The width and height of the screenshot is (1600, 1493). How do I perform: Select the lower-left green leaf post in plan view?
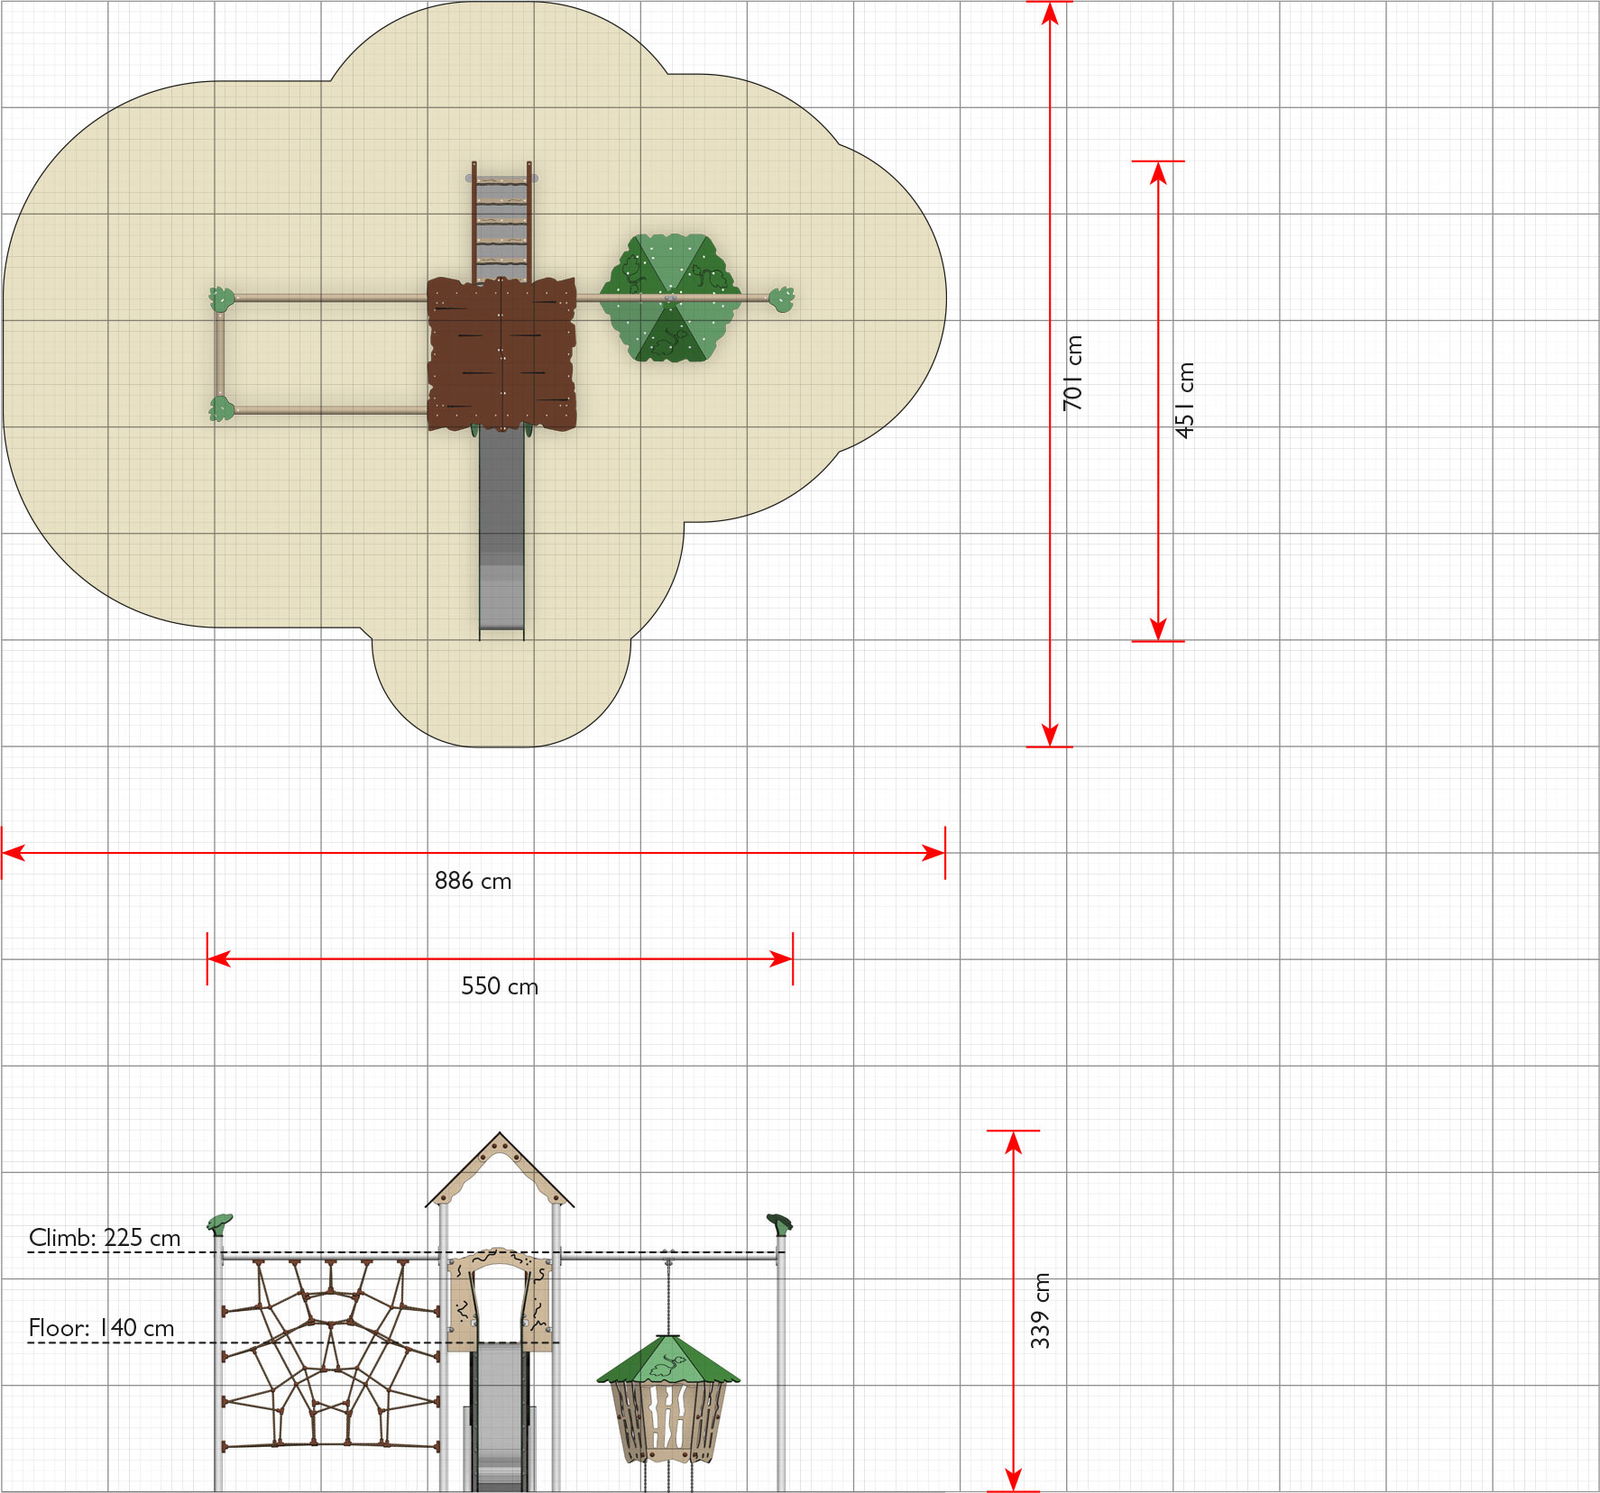[221, 408]
